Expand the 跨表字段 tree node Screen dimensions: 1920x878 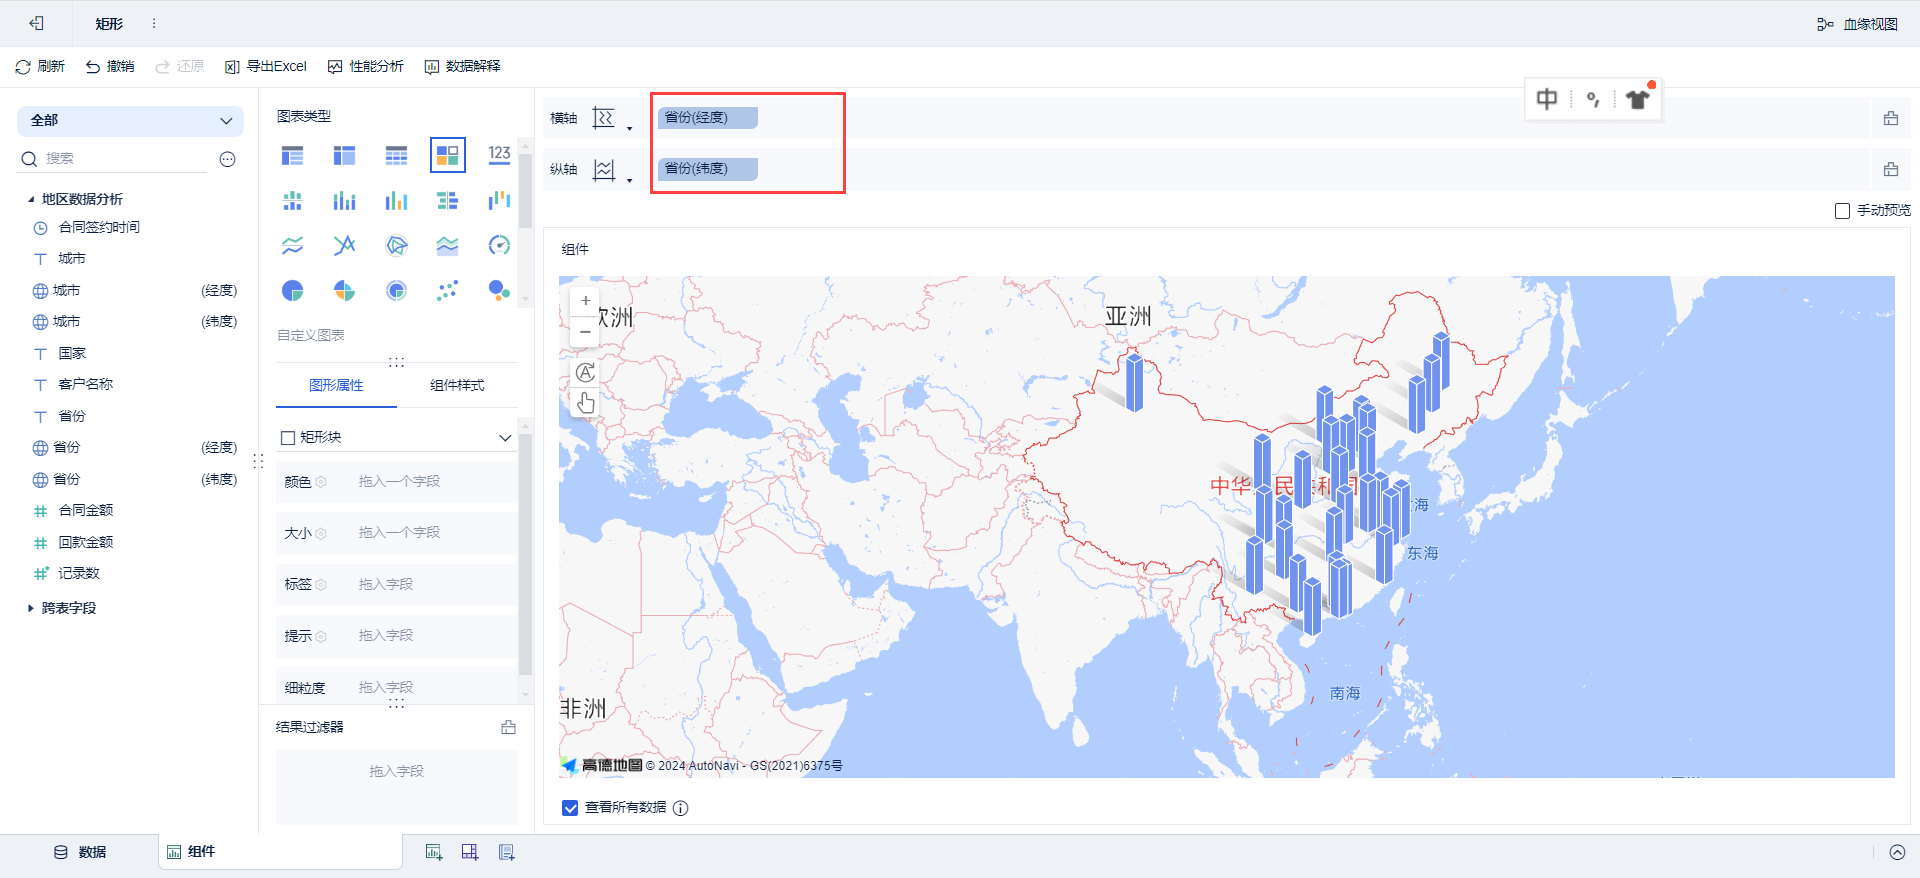[31, 608]
